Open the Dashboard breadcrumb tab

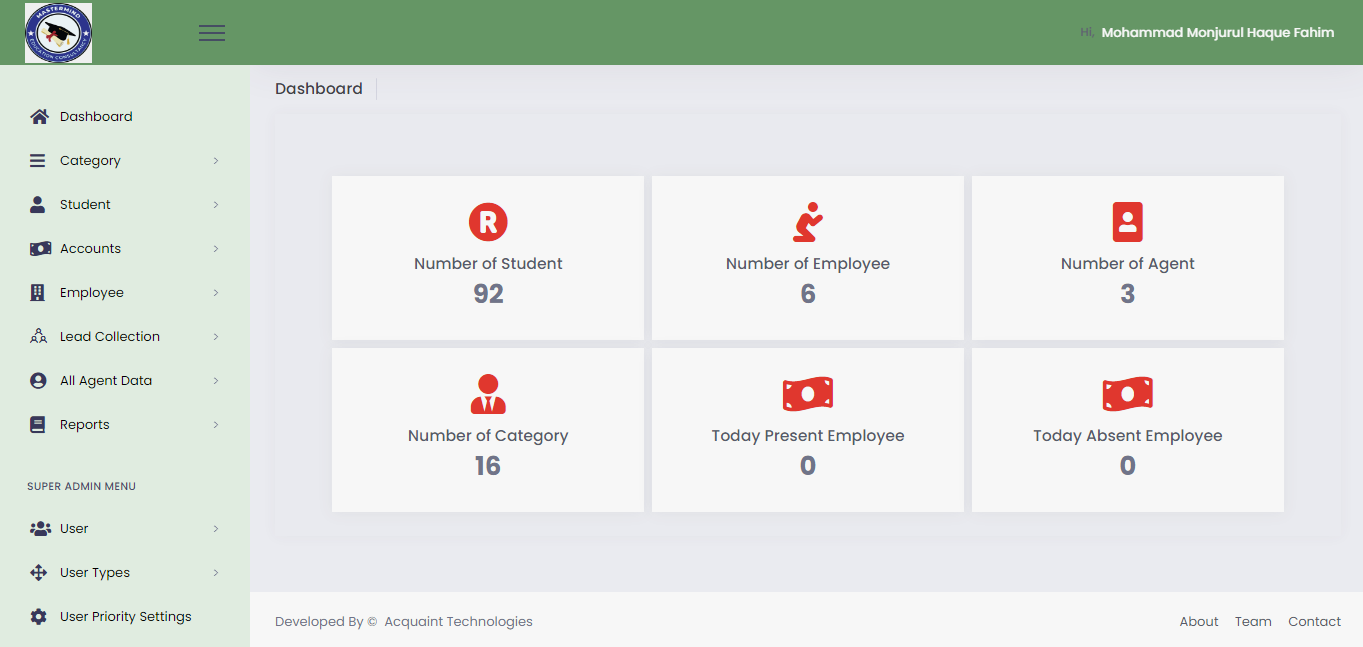(318, 88)
